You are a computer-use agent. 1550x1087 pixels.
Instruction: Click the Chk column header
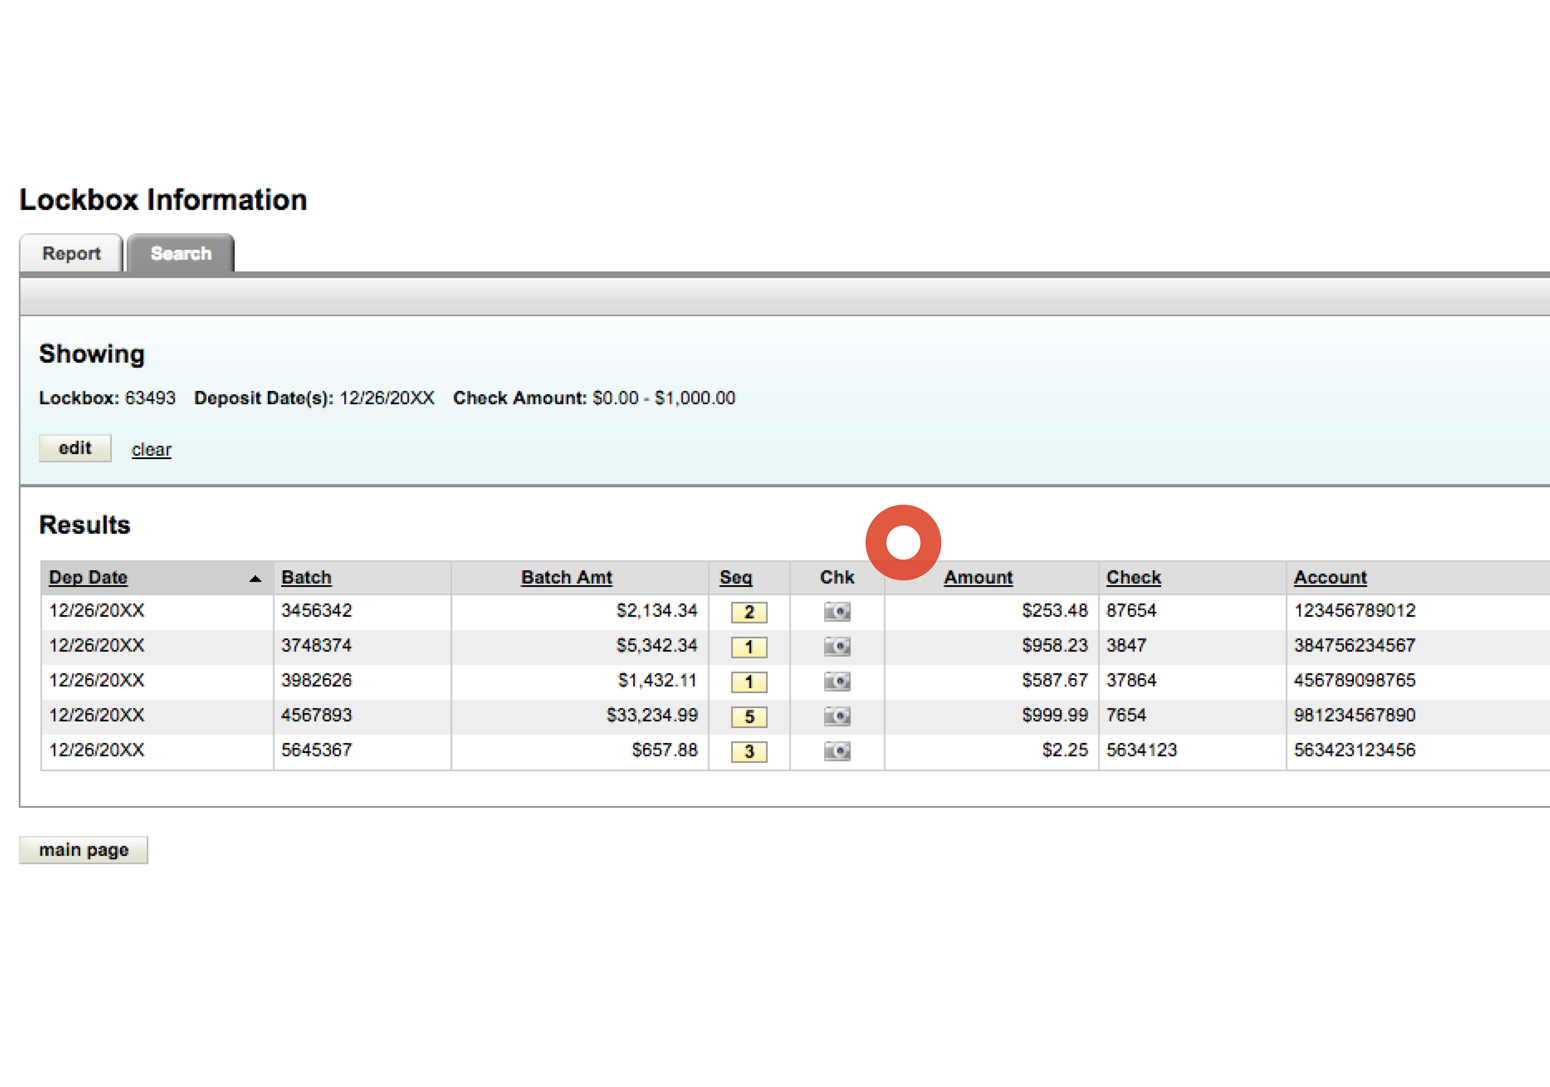pos(837,577)
